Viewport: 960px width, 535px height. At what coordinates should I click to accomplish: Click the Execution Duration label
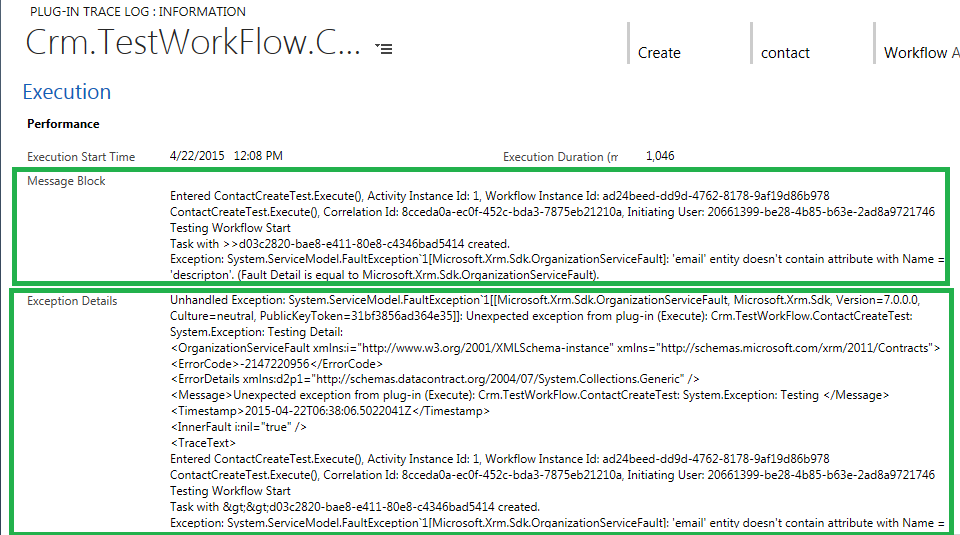pyautogui.click(x=560, y=157)
